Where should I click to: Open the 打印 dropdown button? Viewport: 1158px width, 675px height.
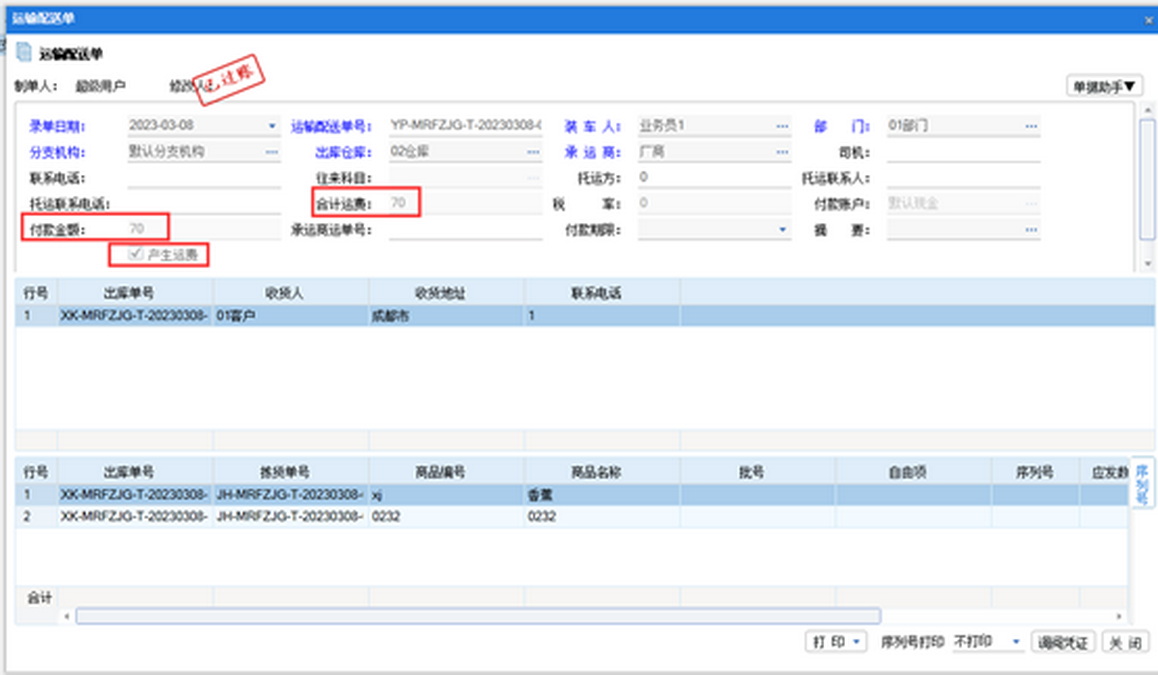(836, 642)
